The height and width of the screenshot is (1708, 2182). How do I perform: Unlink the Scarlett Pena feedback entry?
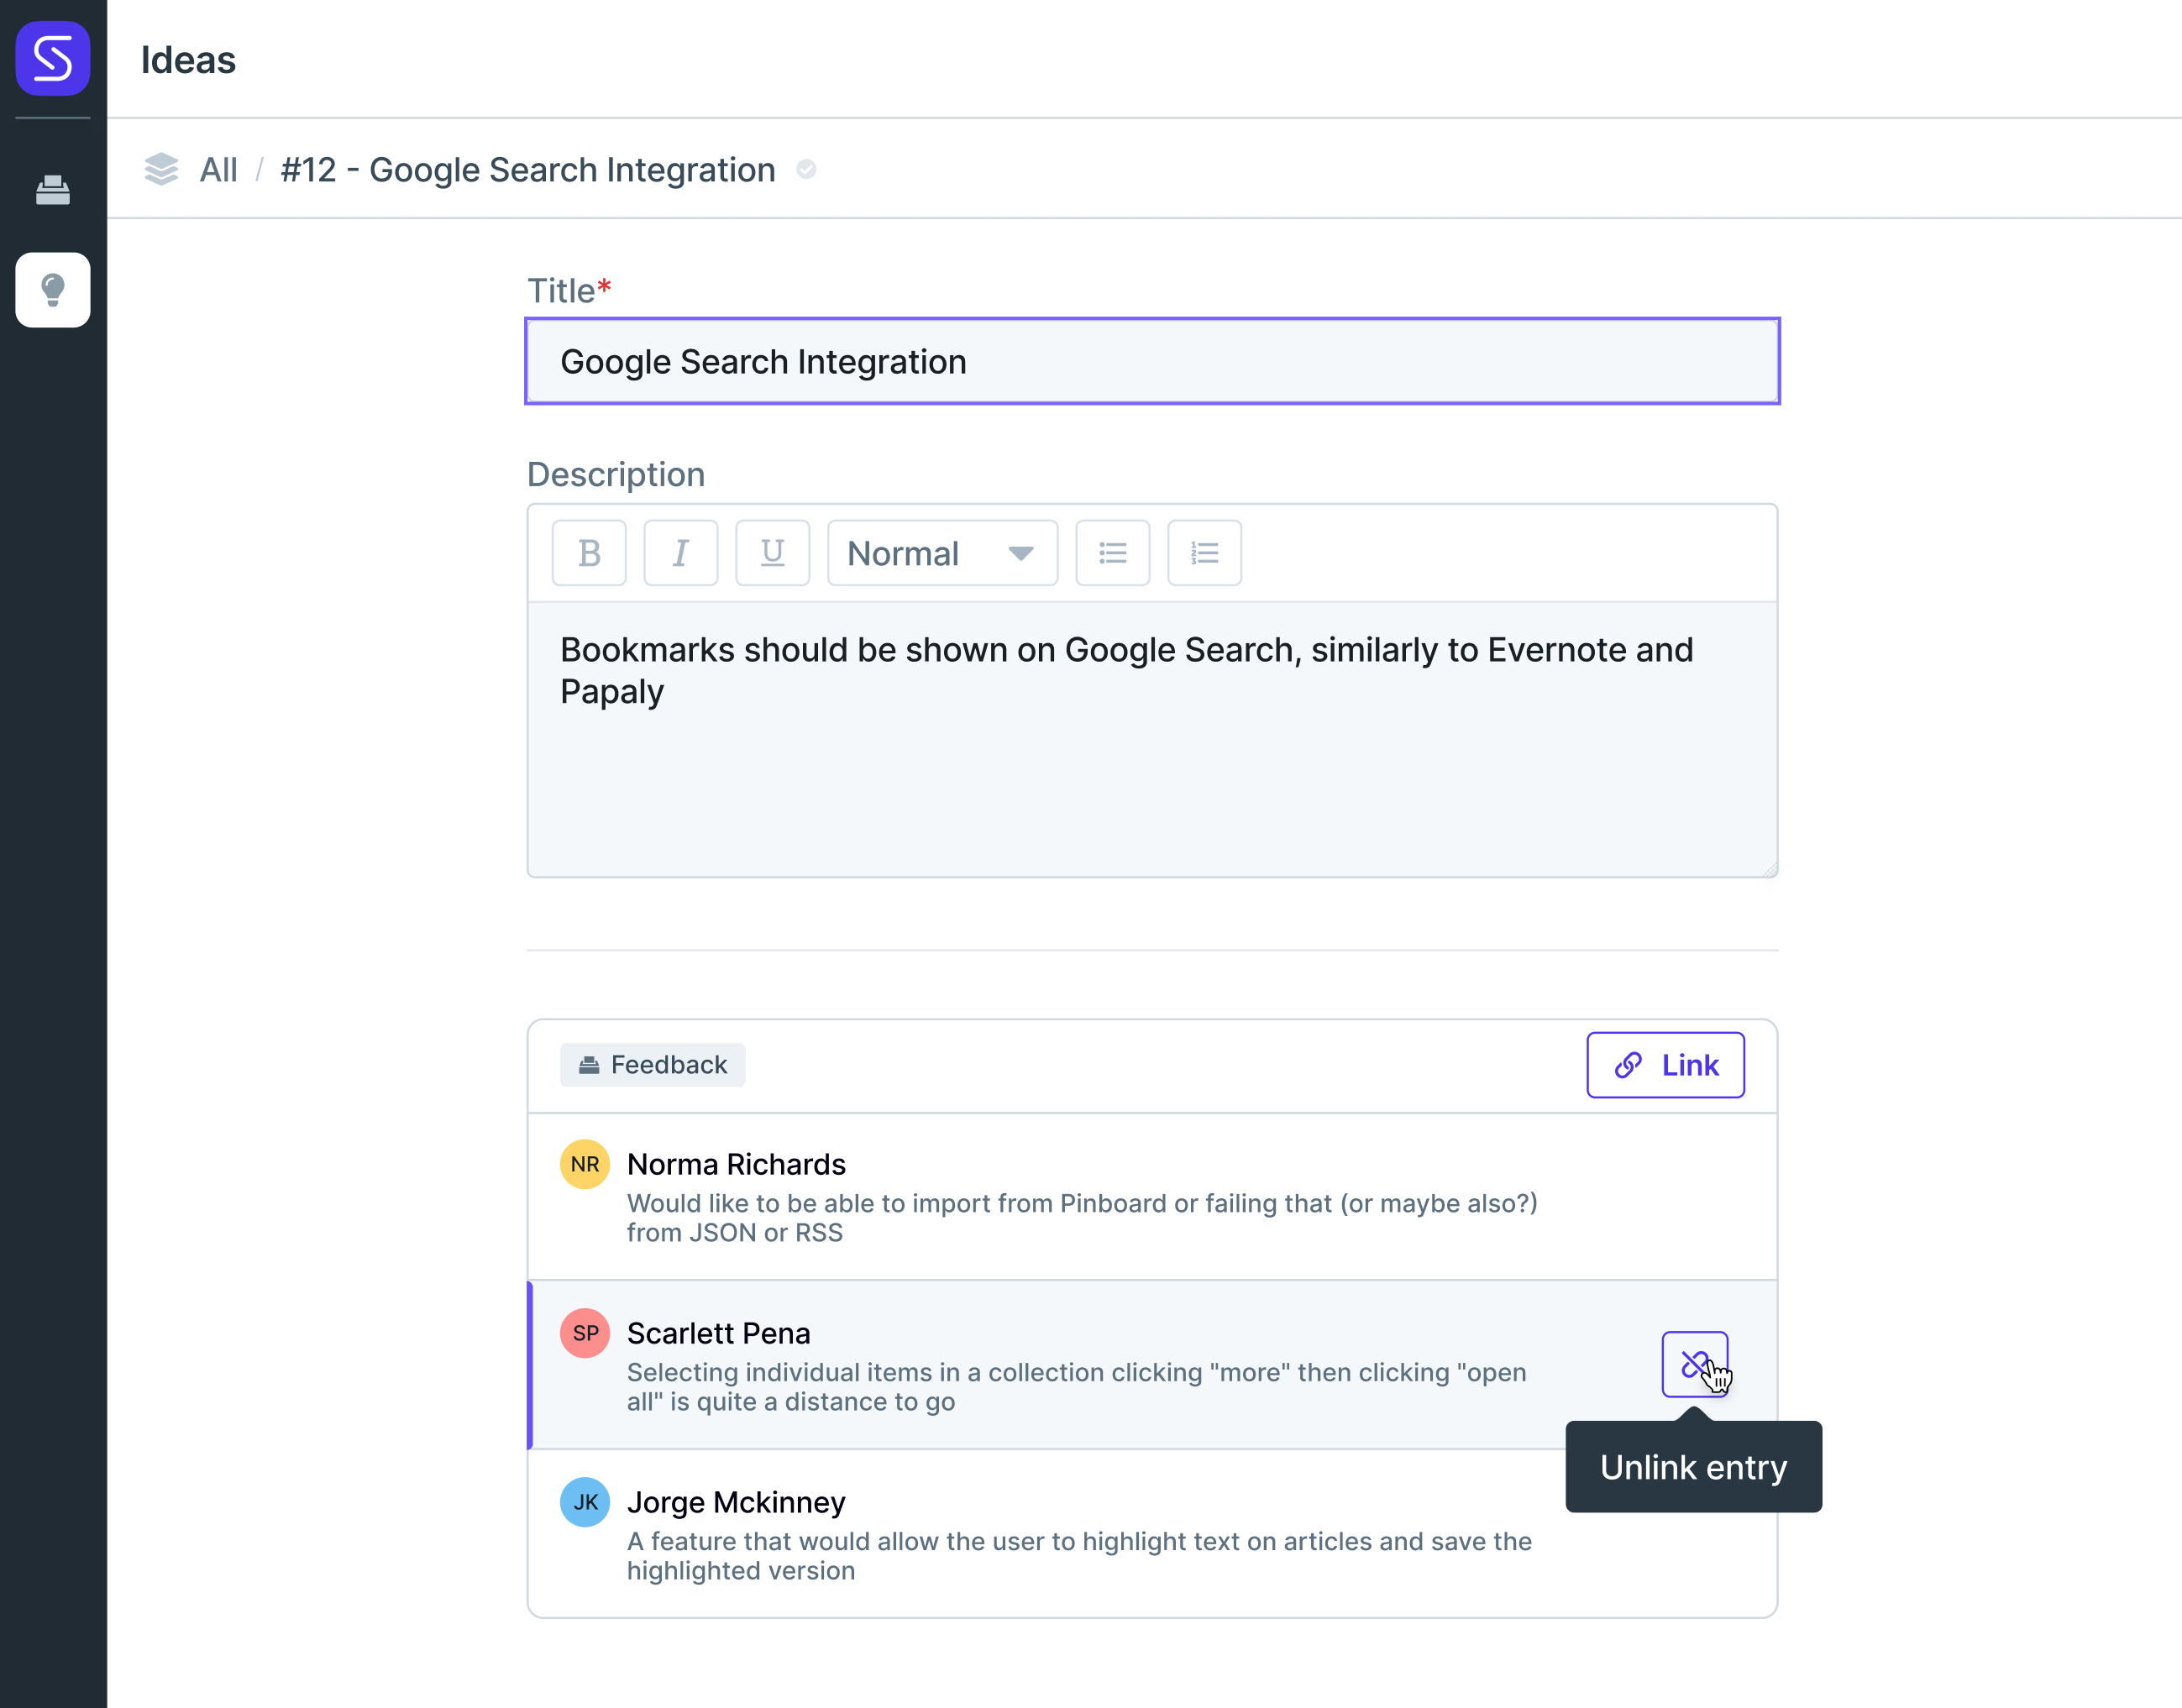1695,1364
